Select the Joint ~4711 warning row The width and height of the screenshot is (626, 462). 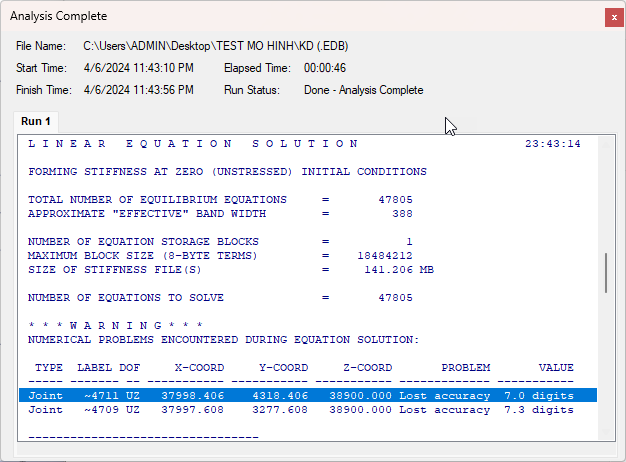pos(300,396)
